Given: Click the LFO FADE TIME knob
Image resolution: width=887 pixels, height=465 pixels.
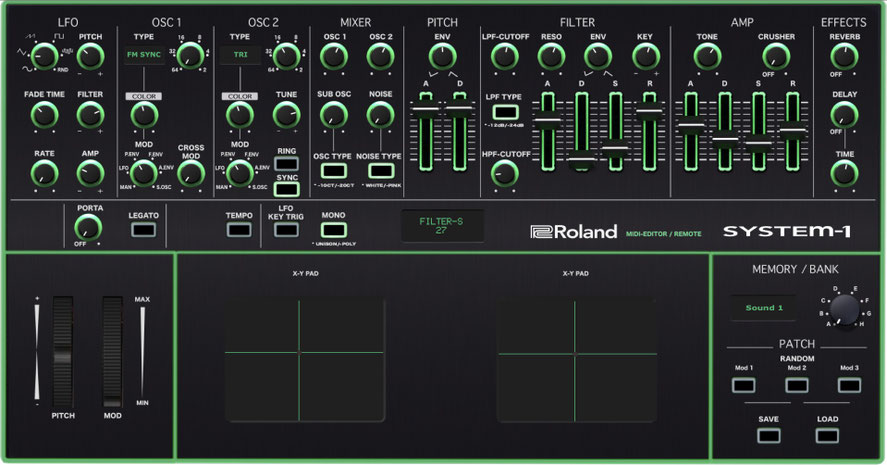Looking at the screenshot, I should (44, 115).
